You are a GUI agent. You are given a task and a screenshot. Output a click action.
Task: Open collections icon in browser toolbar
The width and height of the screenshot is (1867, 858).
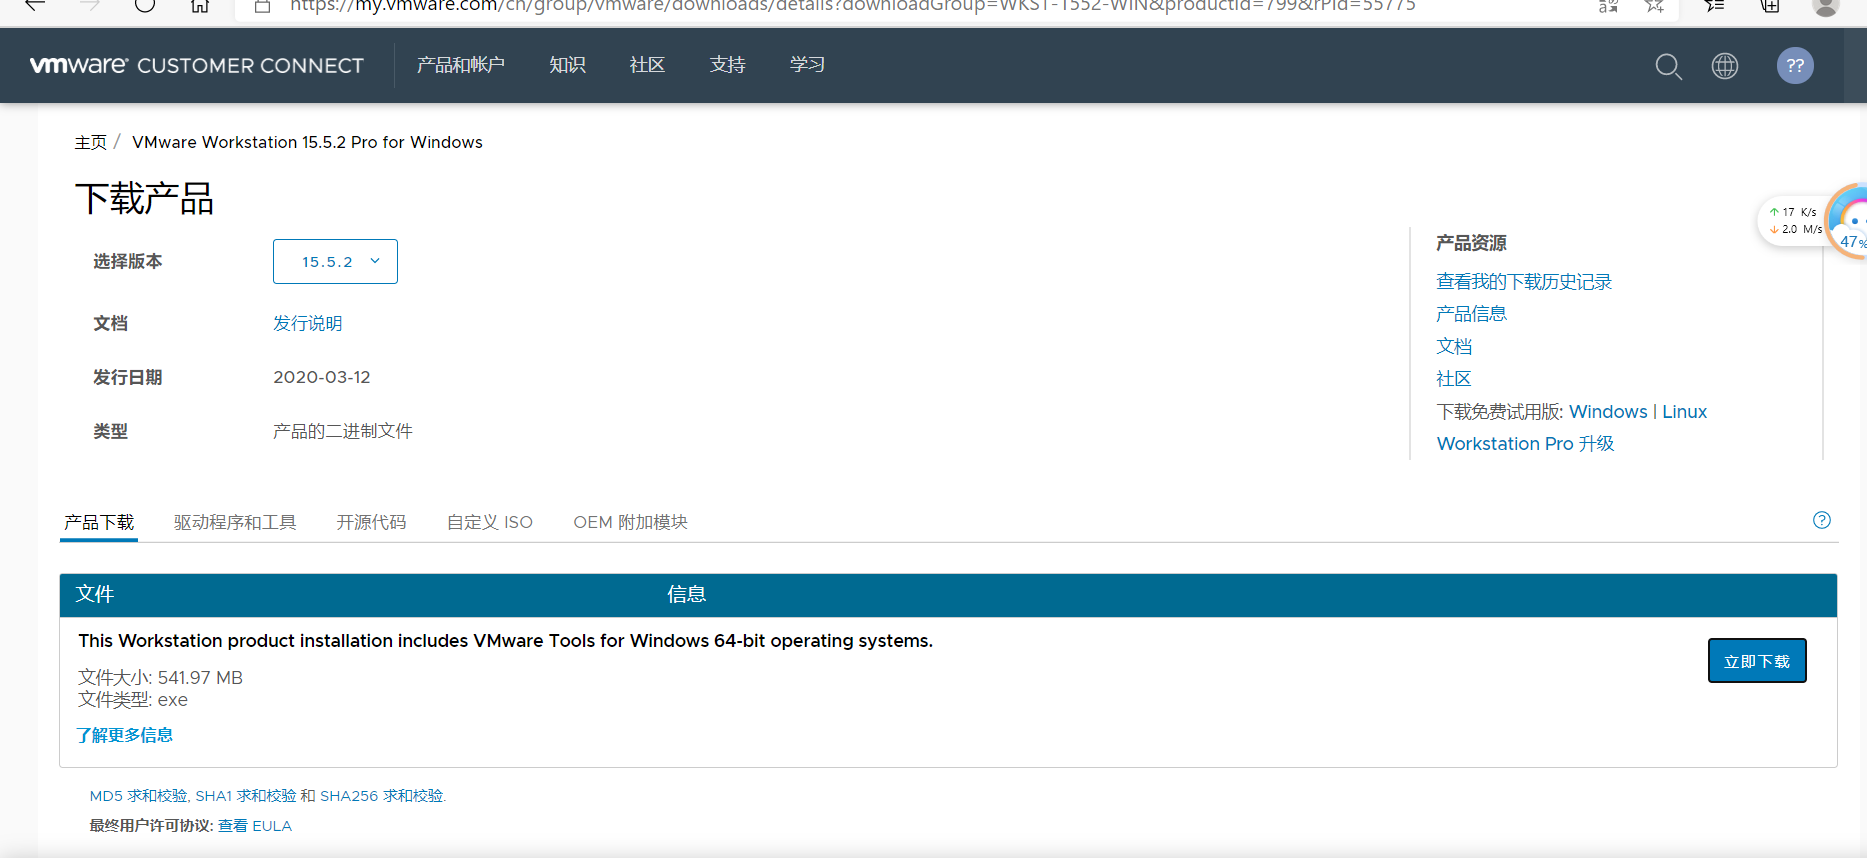[x=1770, y=5]
